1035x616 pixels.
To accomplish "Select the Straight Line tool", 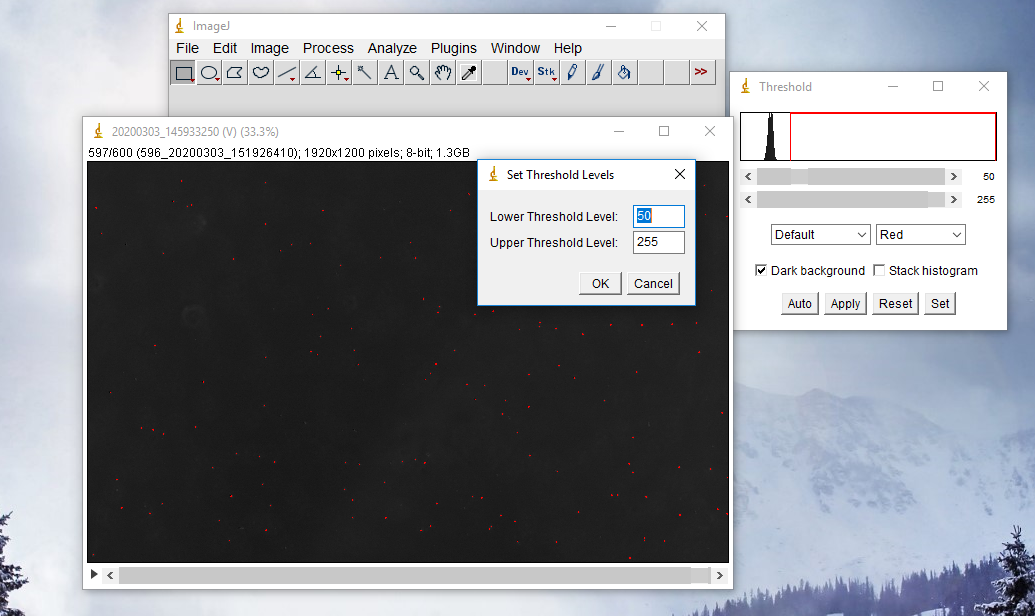I will [x=287, y=73].
